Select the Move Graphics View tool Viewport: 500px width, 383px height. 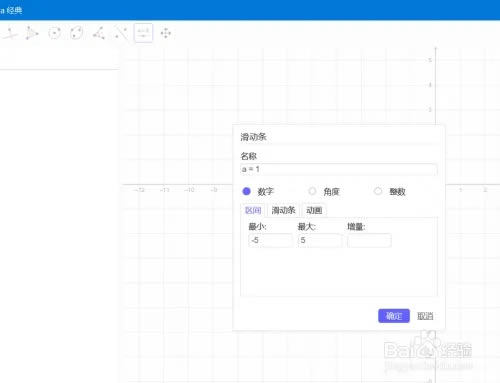(x=166, y=33)
